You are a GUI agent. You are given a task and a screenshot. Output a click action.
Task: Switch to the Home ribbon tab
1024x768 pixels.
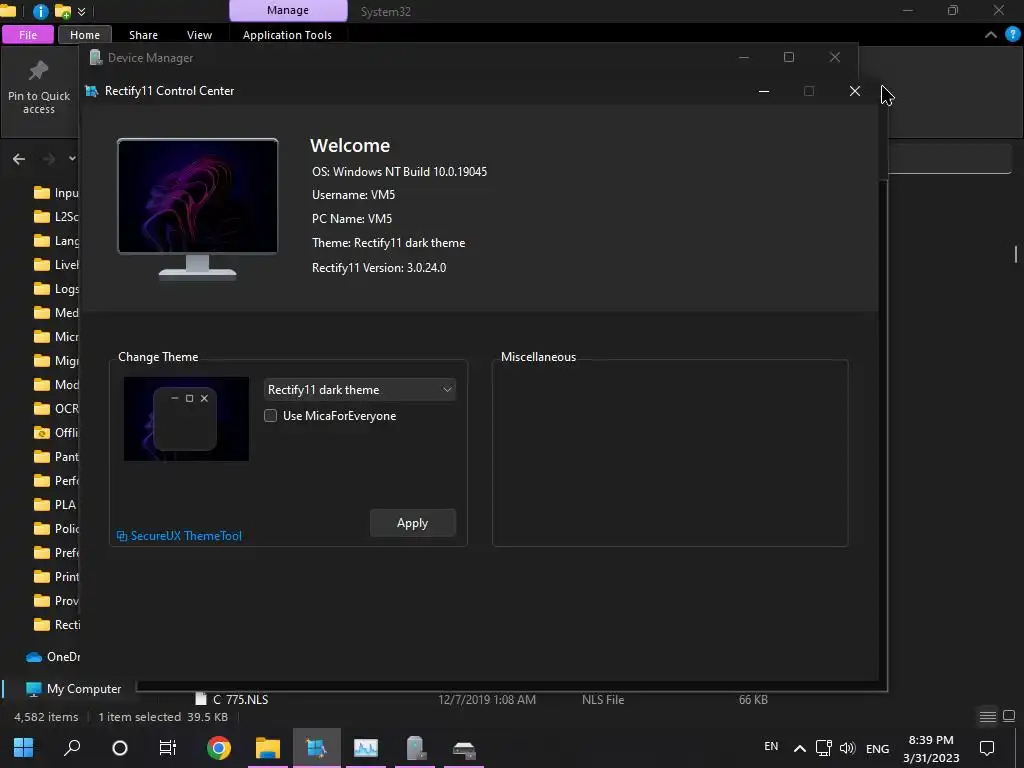point(85,35)
